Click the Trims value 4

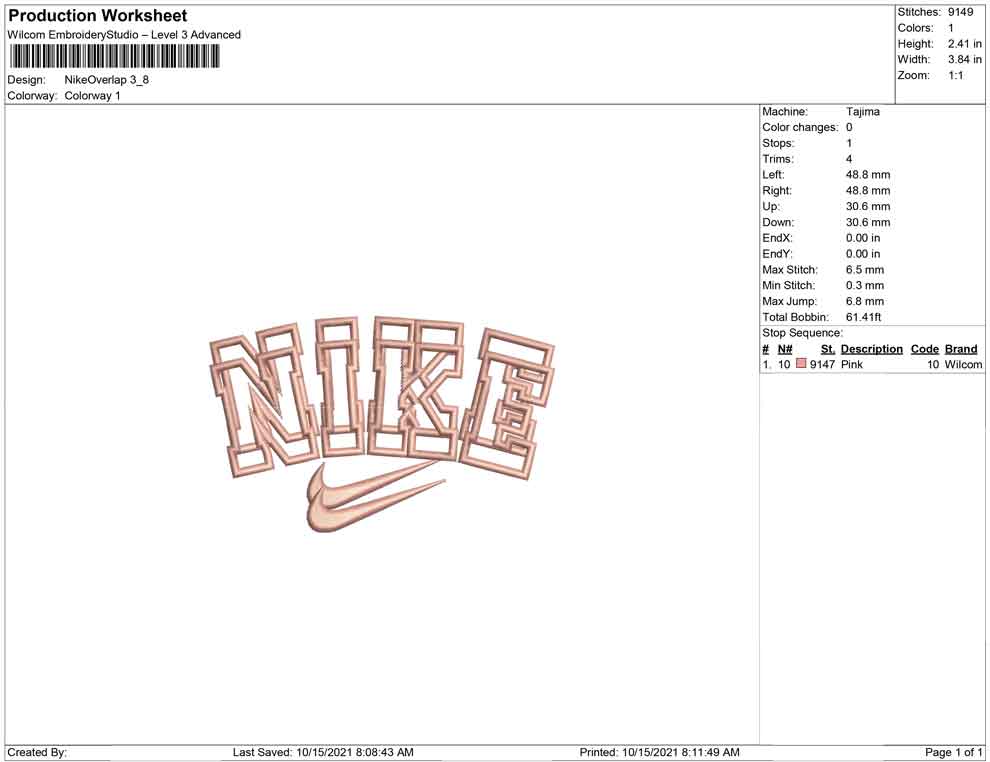(x=849, y=159)
